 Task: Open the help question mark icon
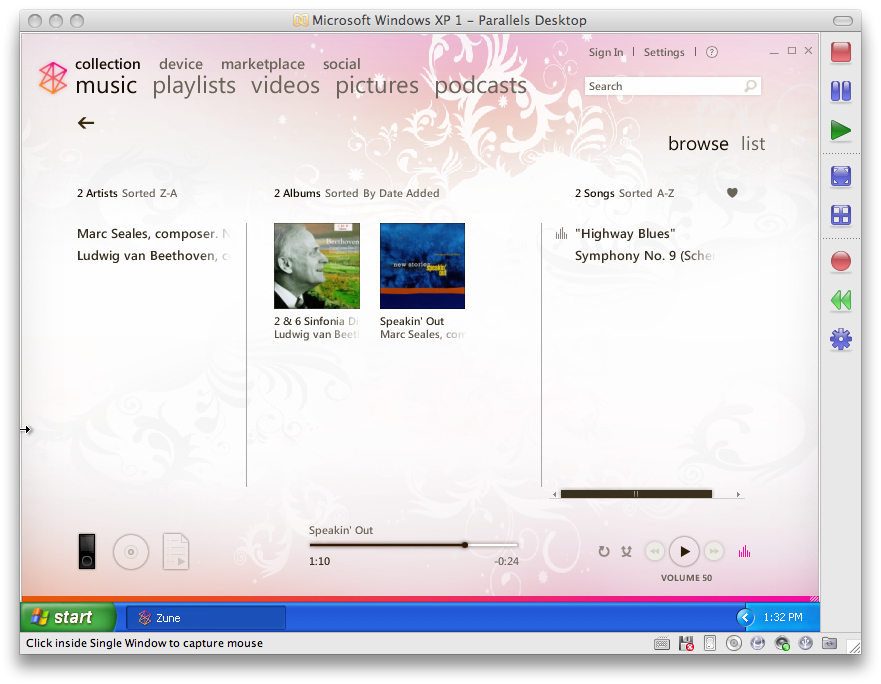click(711, 52)
